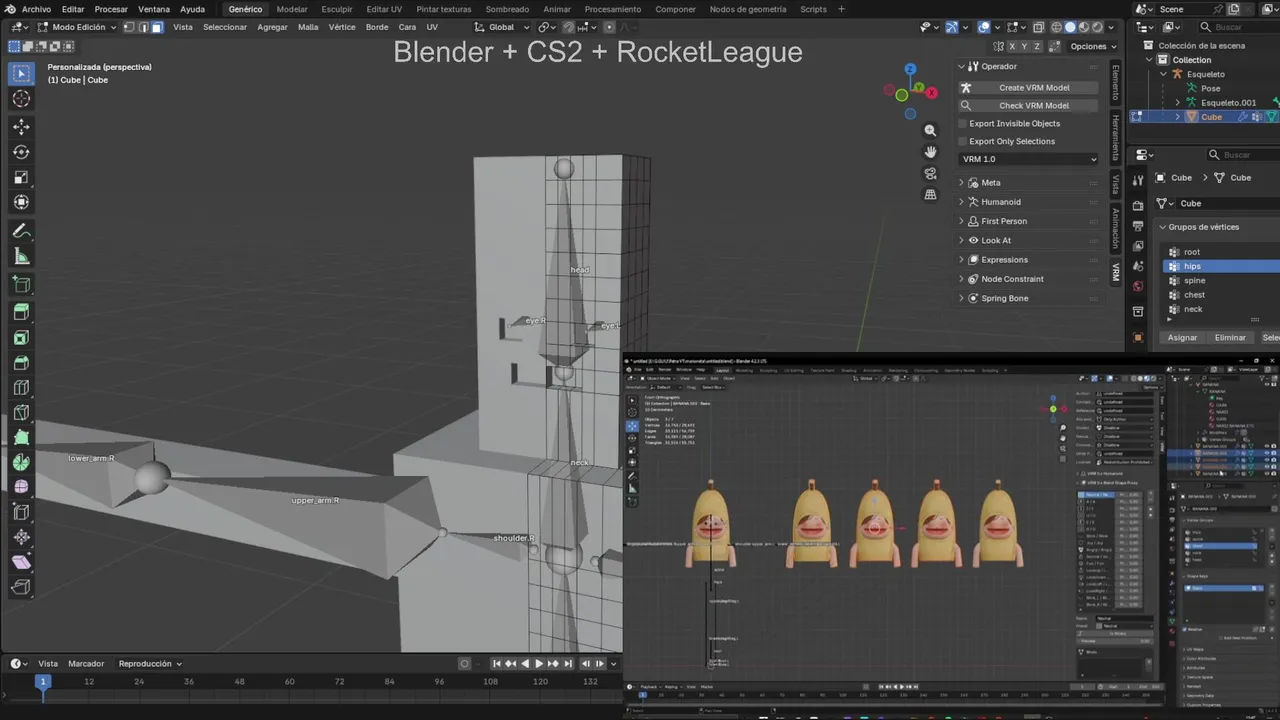Open the VRM 1.0 version dropdown
The height and width of the screenshot is (720, 1280).
click(1028, 159)
